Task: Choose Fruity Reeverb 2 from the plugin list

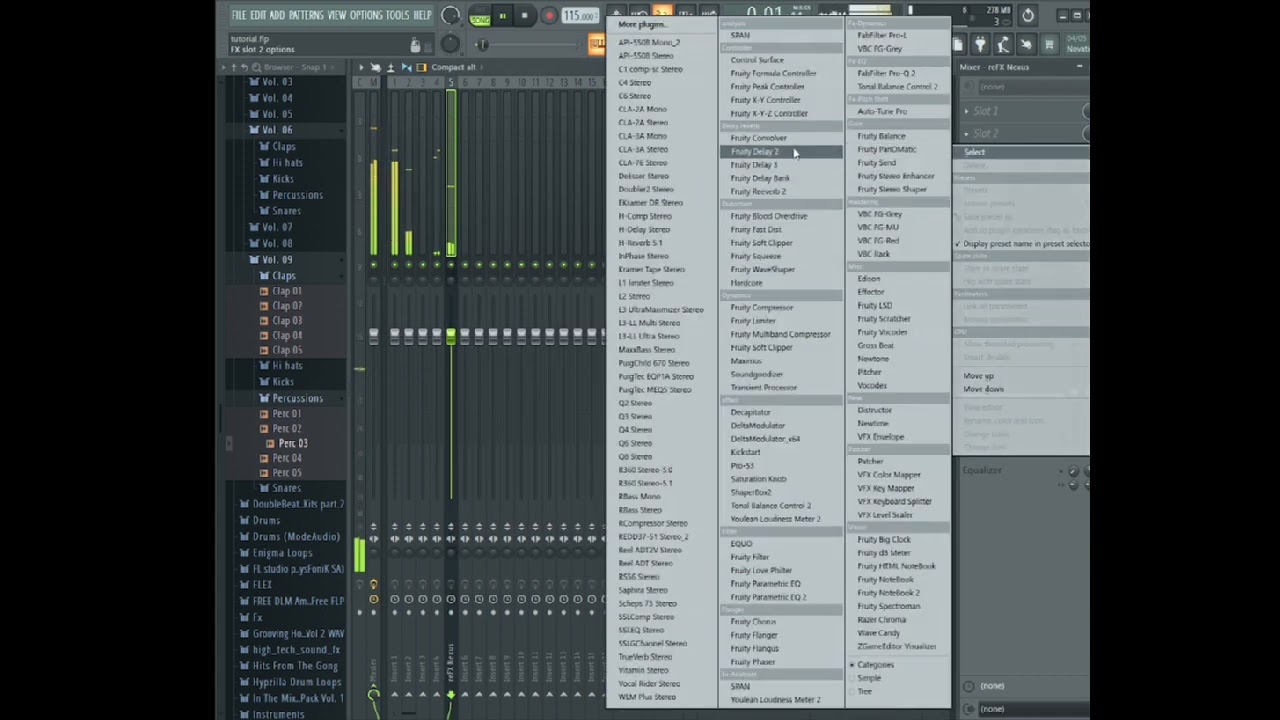Action: 758,191
